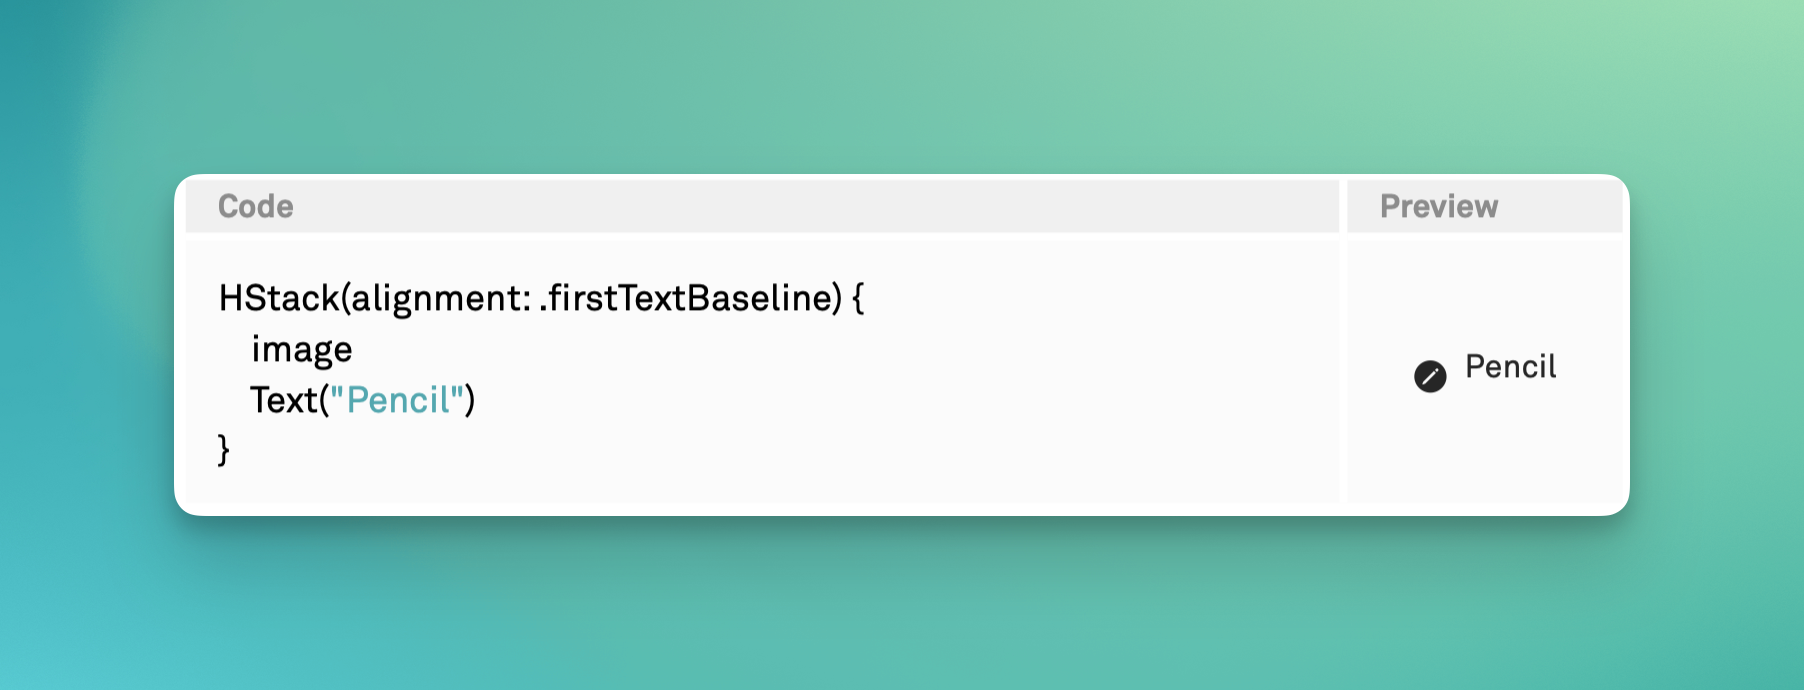This screenshot has width=1804, height=690.
Task: Click the opening curly brace after HStack
Action: (858, 298)
